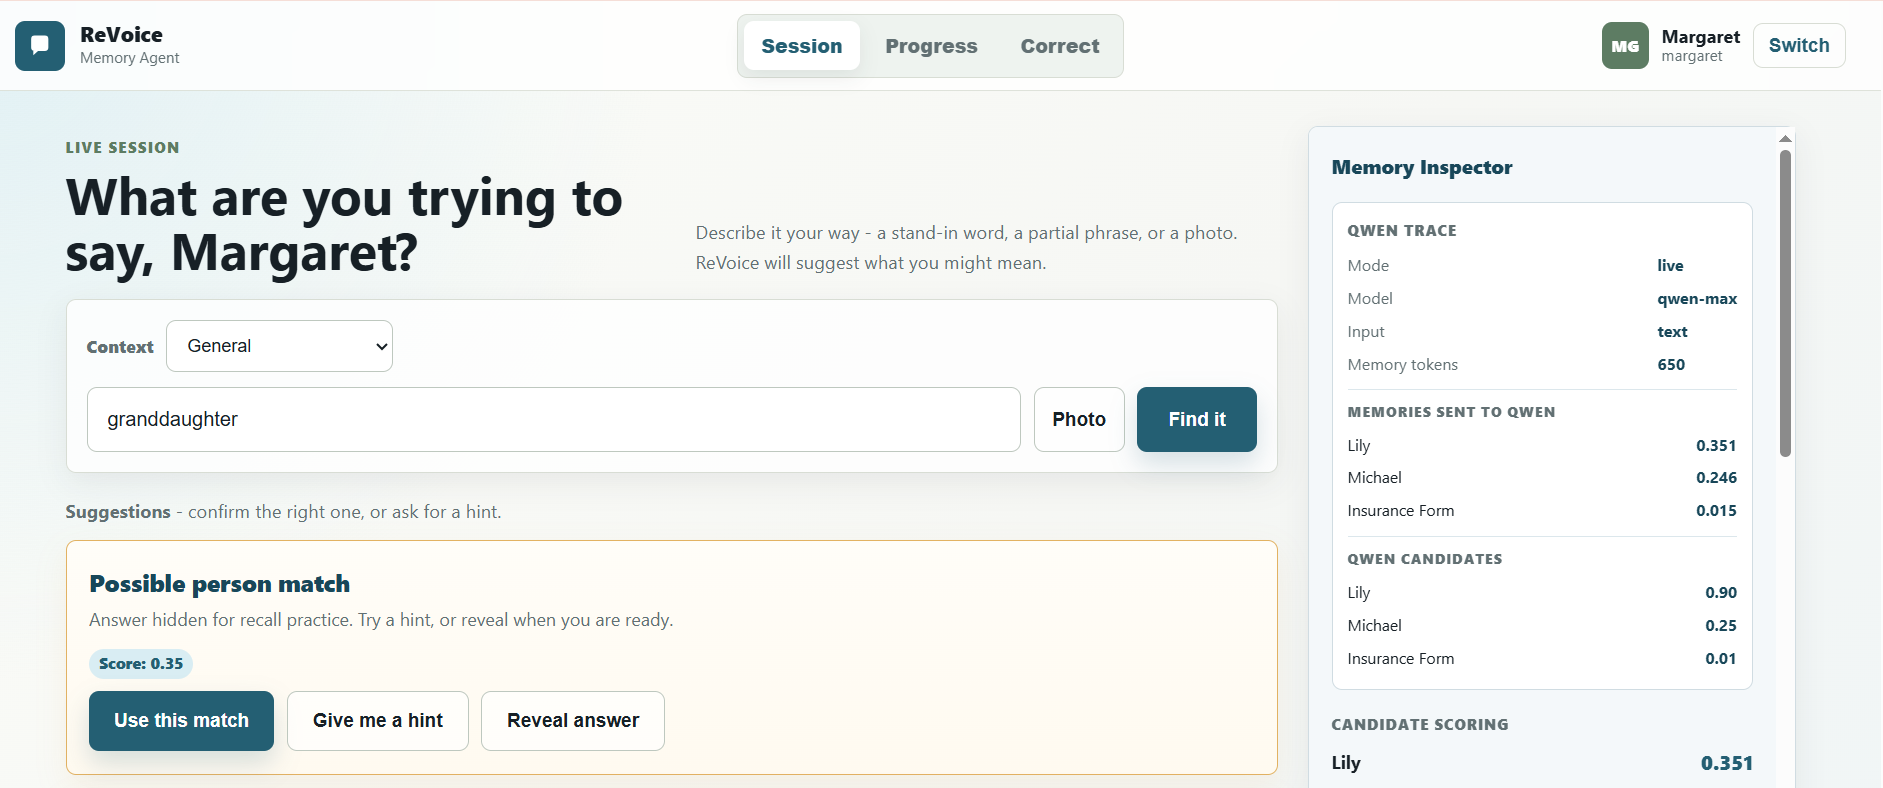Open the Context dropdown showing General
1883x788 pixels.
click(x=279, y=346)
